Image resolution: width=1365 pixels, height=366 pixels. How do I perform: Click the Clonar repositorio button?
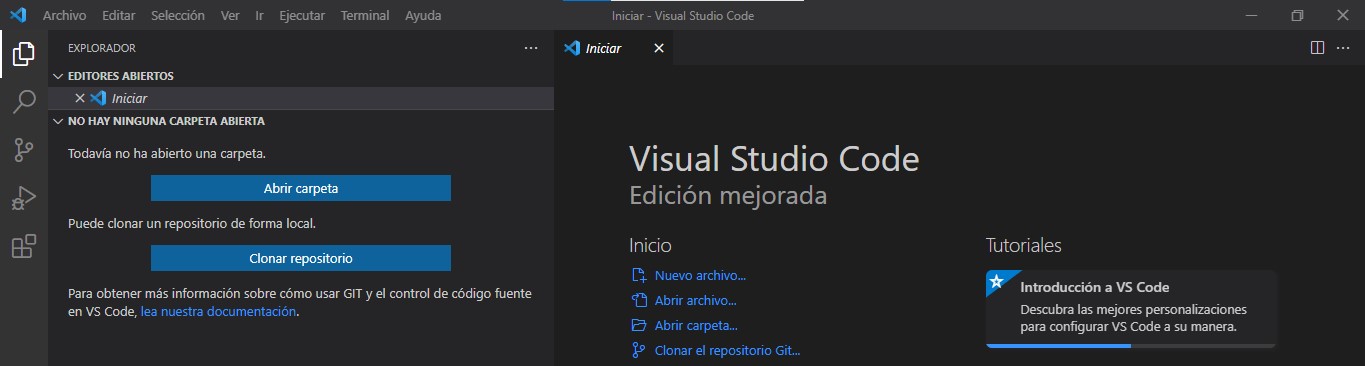(301, 258)
